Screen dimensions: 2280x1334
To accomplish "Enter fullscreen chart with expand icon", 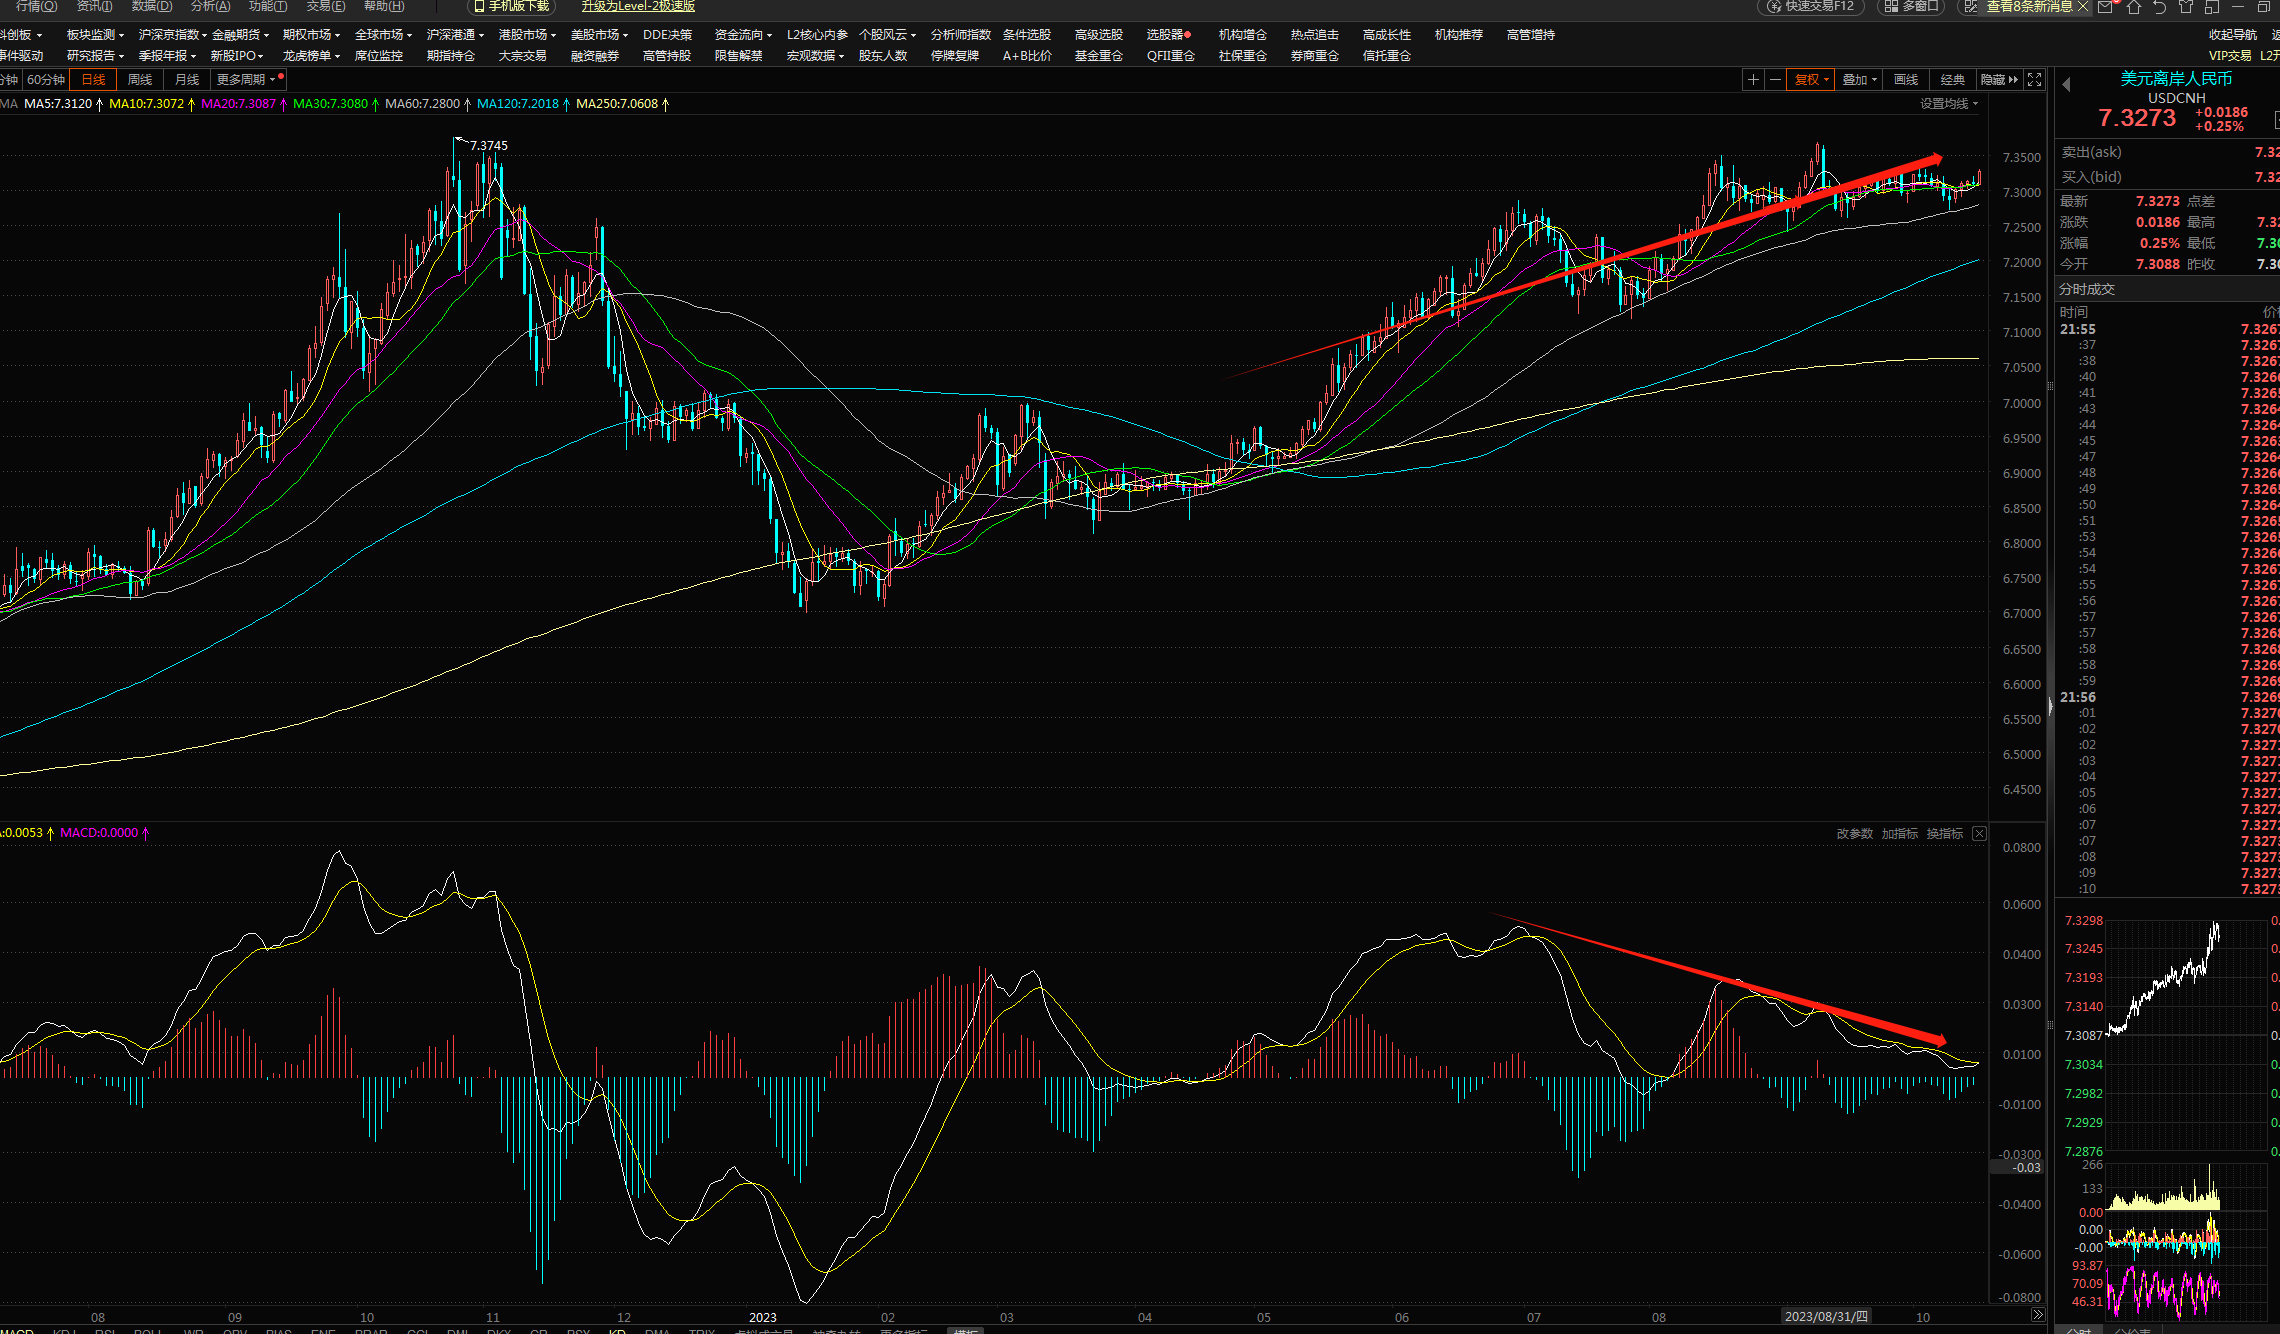I will [2034, 80].
